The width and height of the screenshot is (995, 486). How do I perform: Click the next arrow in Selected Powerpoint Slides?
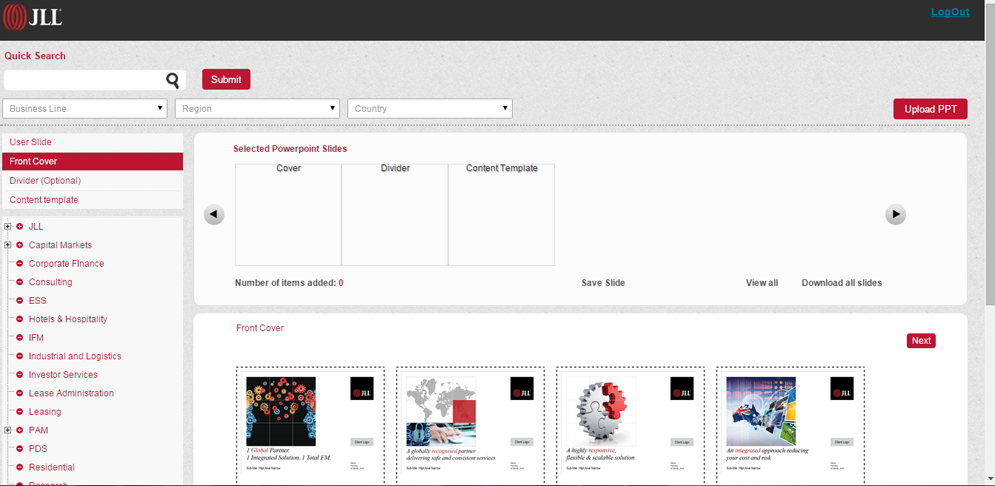click(x=895, y=214)
